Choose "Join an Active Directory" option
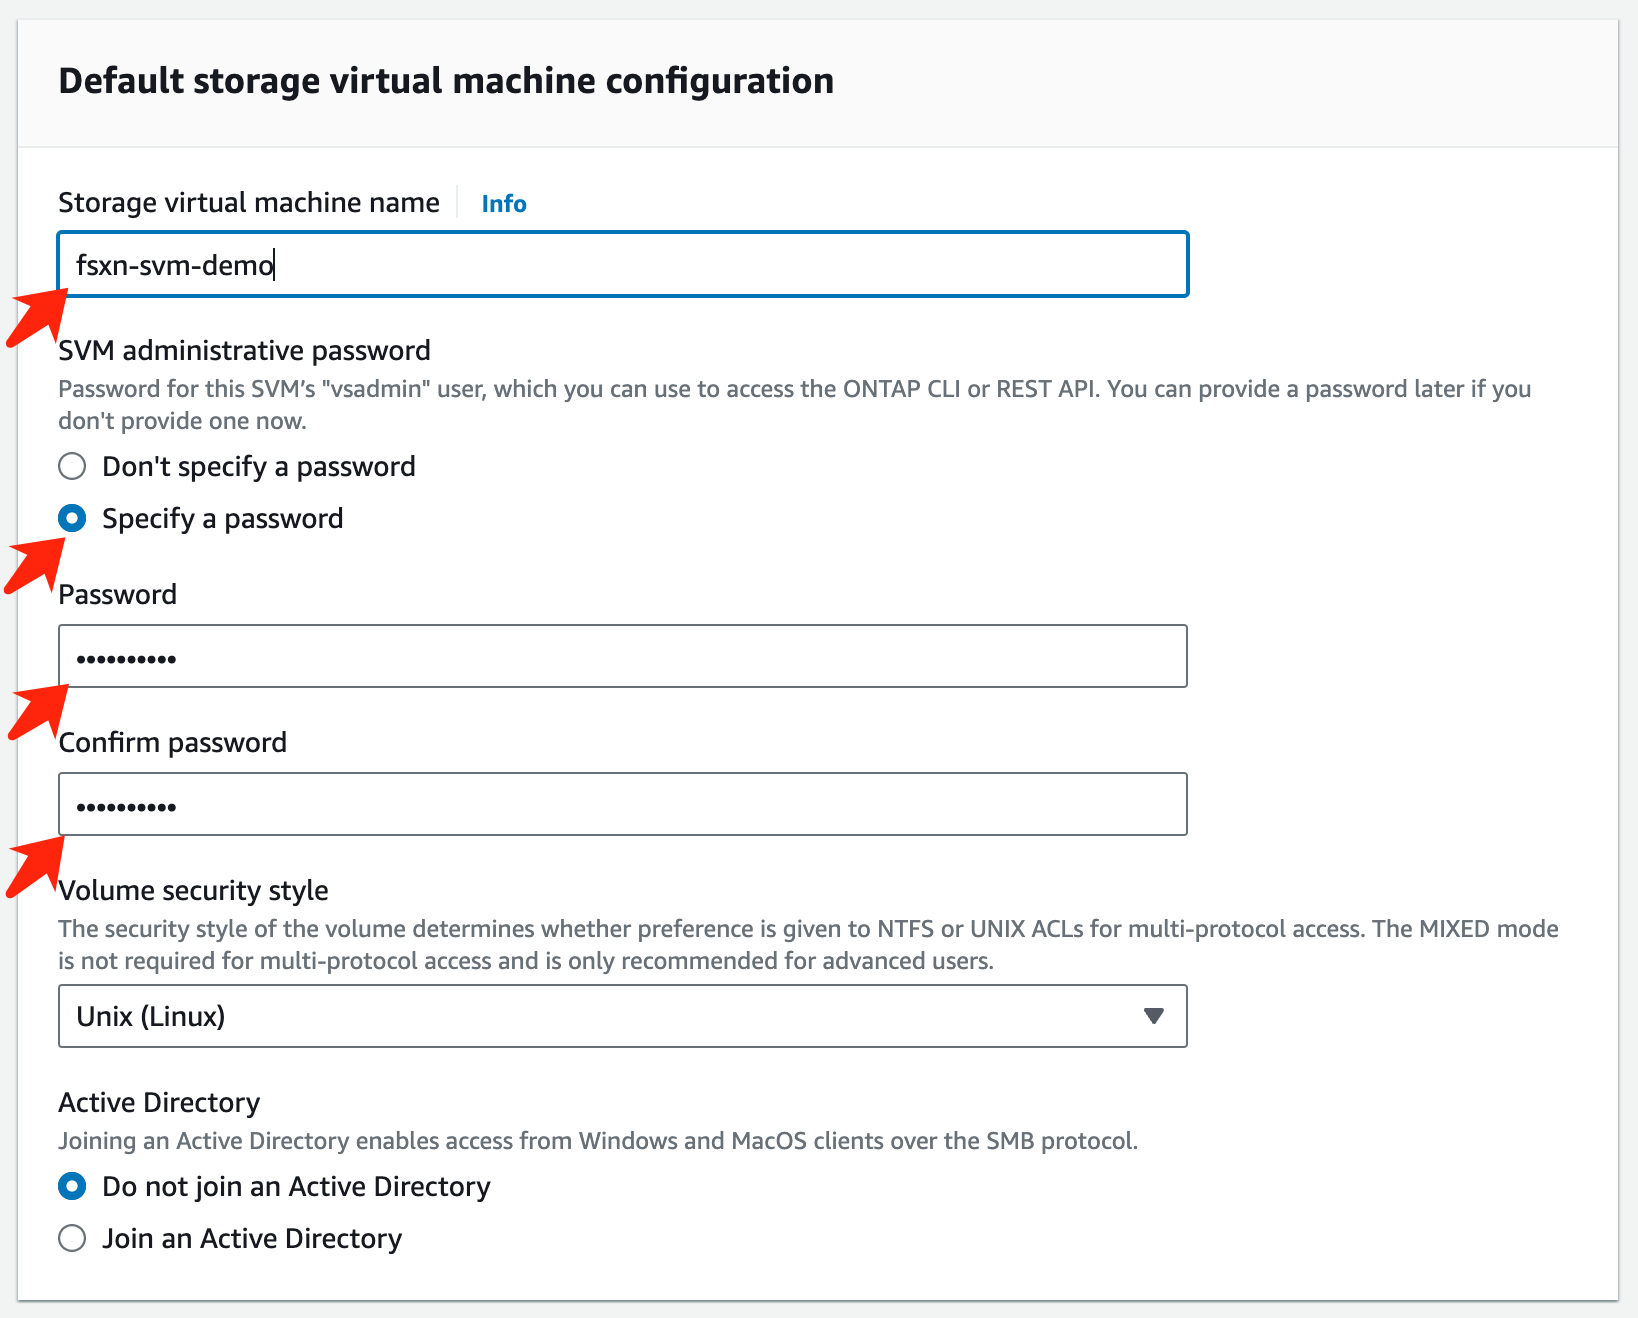This screenshot has width=1638, height=1318. click(x=72, y=1239)
